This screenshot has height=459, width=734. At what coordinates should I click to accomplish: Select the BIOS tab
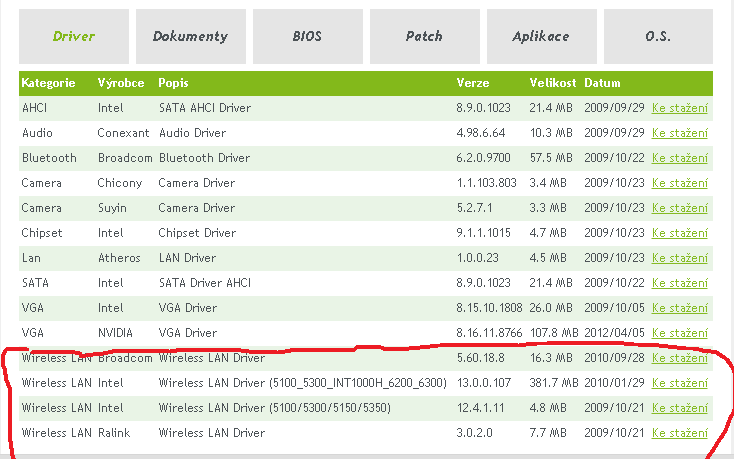pos(307,36)
